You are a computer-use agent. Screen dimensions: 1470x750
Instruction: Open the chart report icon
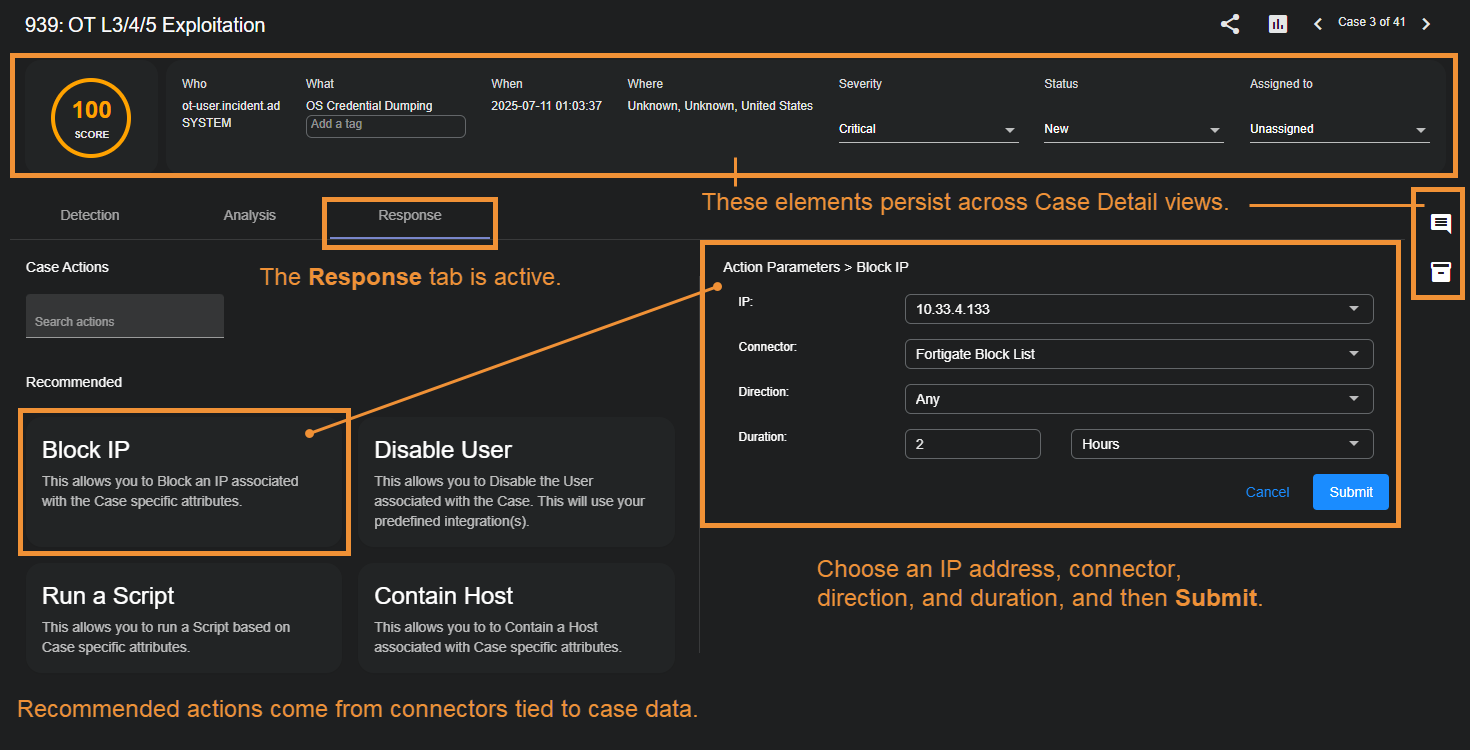coord(1277,25)
